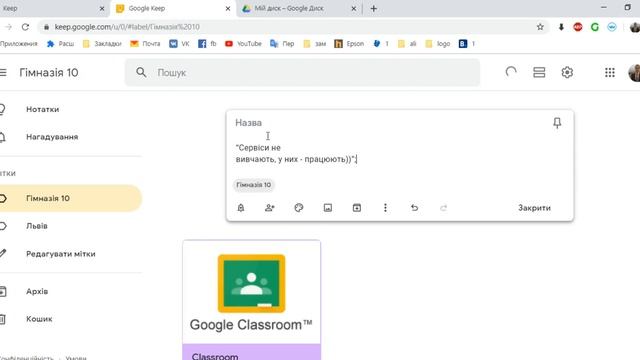This screenshot has height=360, width=640.
Task: Refresh notes with the circular icon
Action: coord(511,72)
